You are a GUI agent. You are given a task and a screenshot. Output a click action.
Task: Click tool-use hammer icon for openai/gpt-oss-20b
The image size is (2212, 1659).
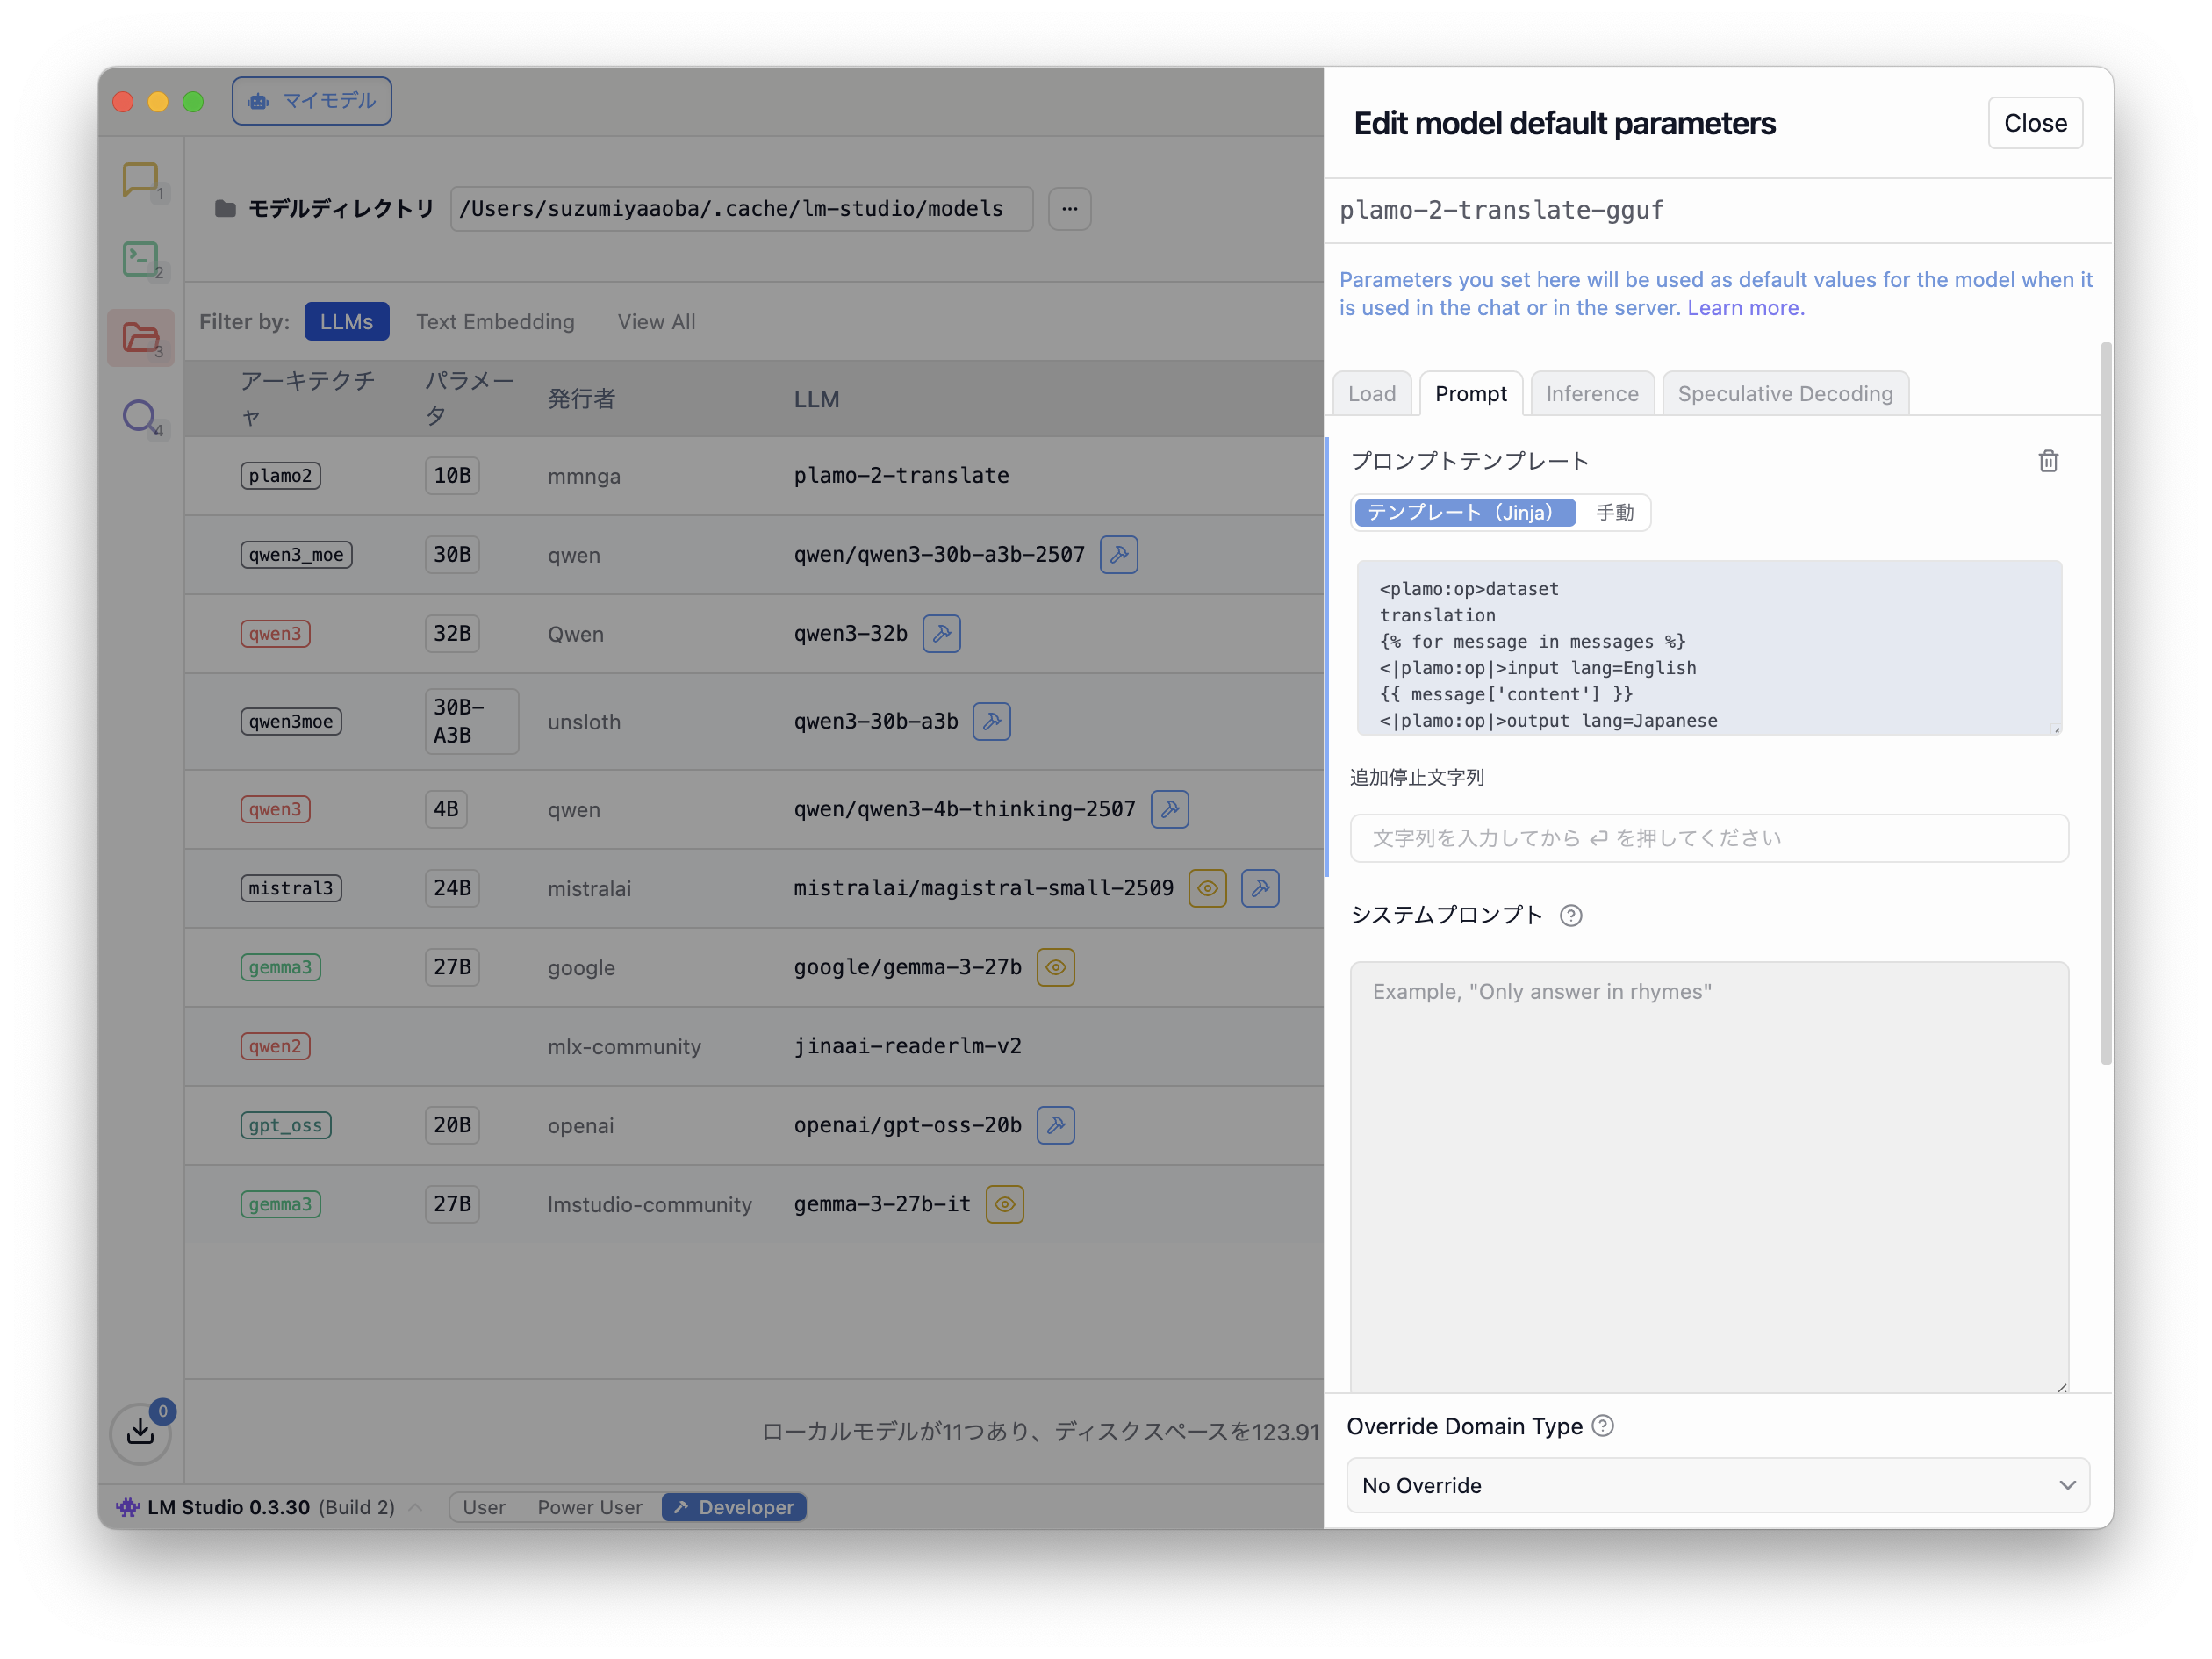tap(1055, 1125)
